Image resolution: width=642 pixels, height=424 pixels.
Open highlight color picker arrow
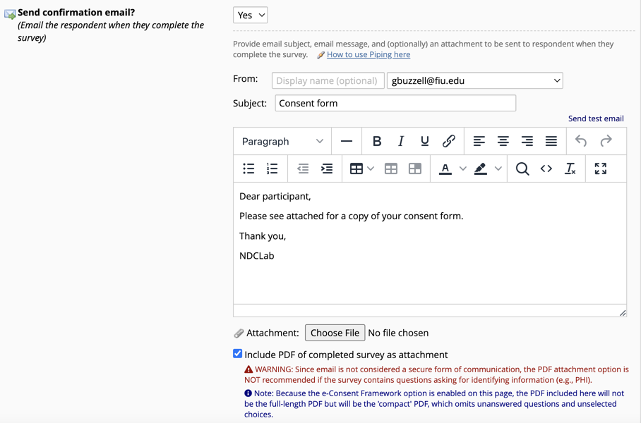(498, 169)
